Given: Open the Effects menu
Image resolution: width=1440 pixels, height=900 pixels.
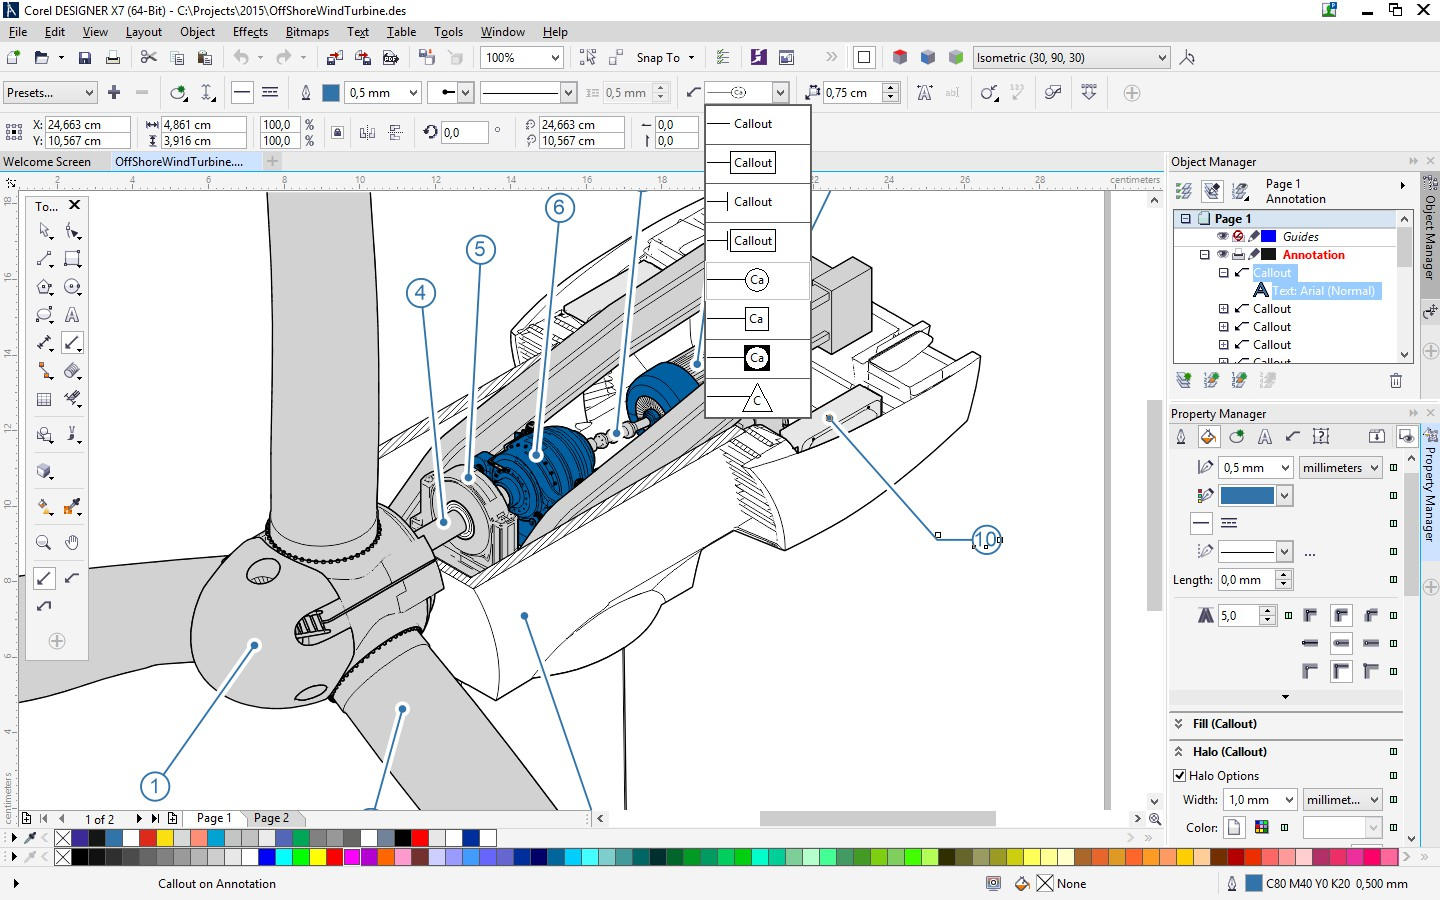Looking at the screenshot, I should [x=250, y=32].
